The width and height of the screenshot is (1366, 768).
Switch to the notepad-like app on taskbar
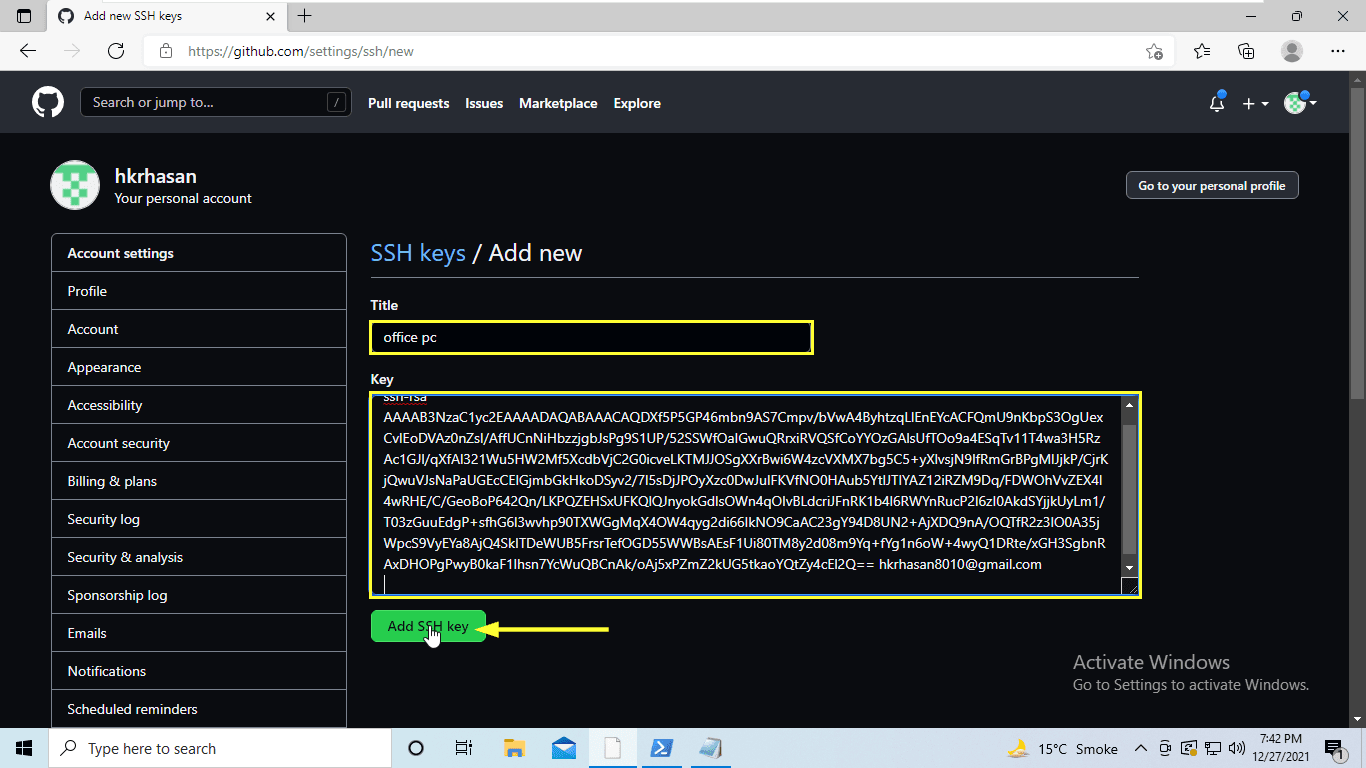tap(710, 748)
